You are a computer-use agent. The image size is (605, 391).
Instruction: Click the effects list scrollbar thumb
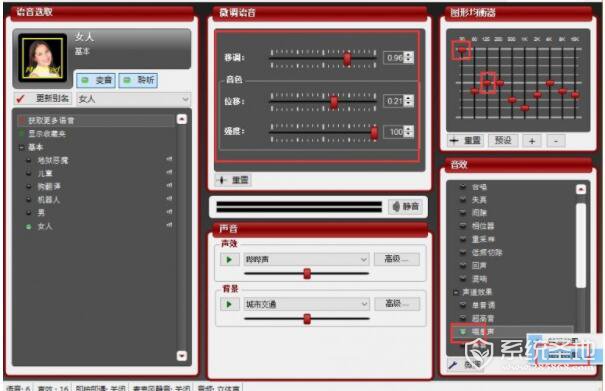tap(581, 245)
